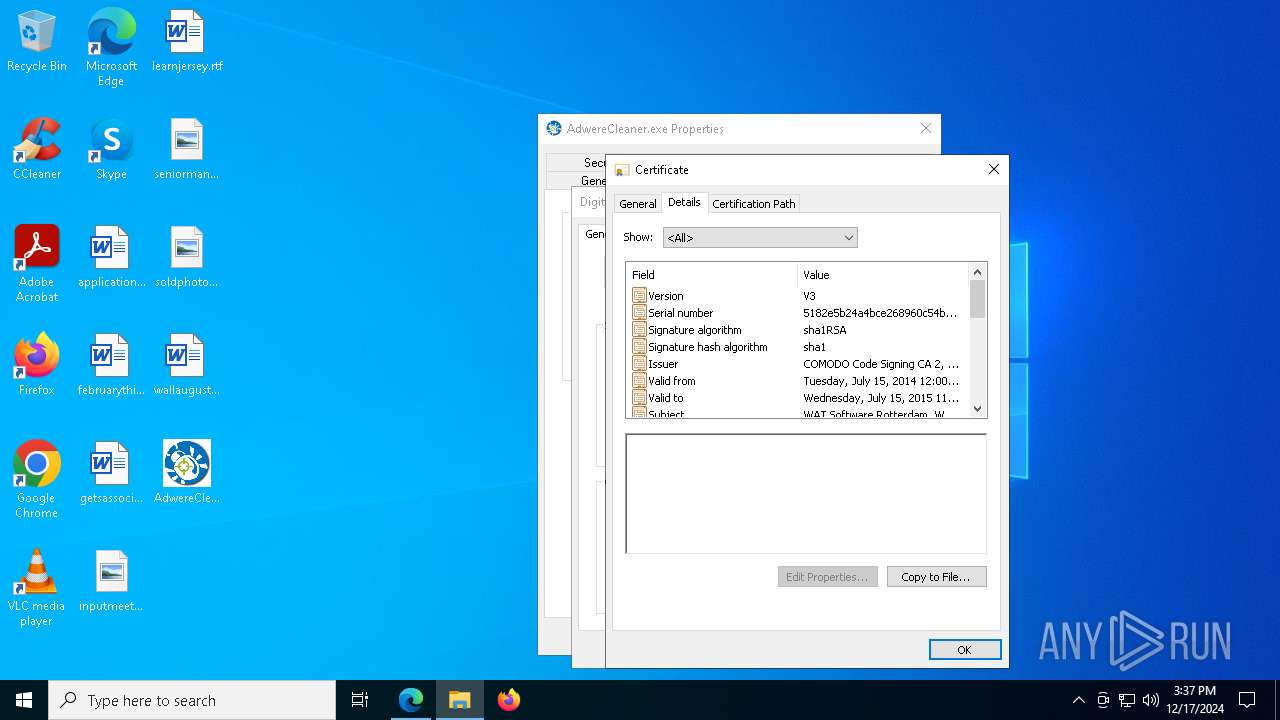Open the Windows Start menu
The width and height of the screenshot is (1280, 720).
click(x=24, y=700)
